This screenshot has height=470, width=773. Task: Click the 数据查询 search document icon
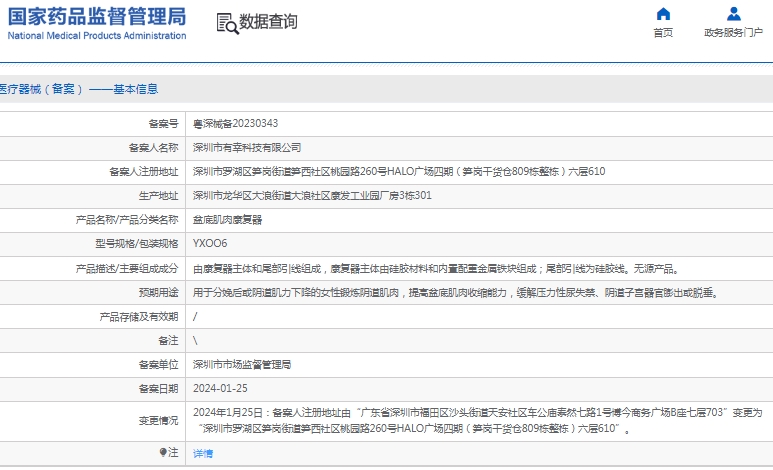point(227,23)
